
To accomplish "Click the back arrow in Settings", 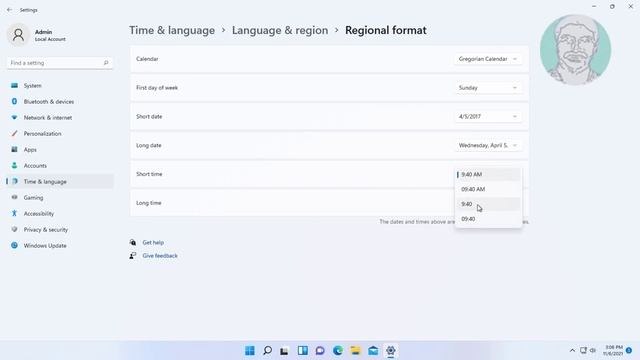I will [9, 10].
